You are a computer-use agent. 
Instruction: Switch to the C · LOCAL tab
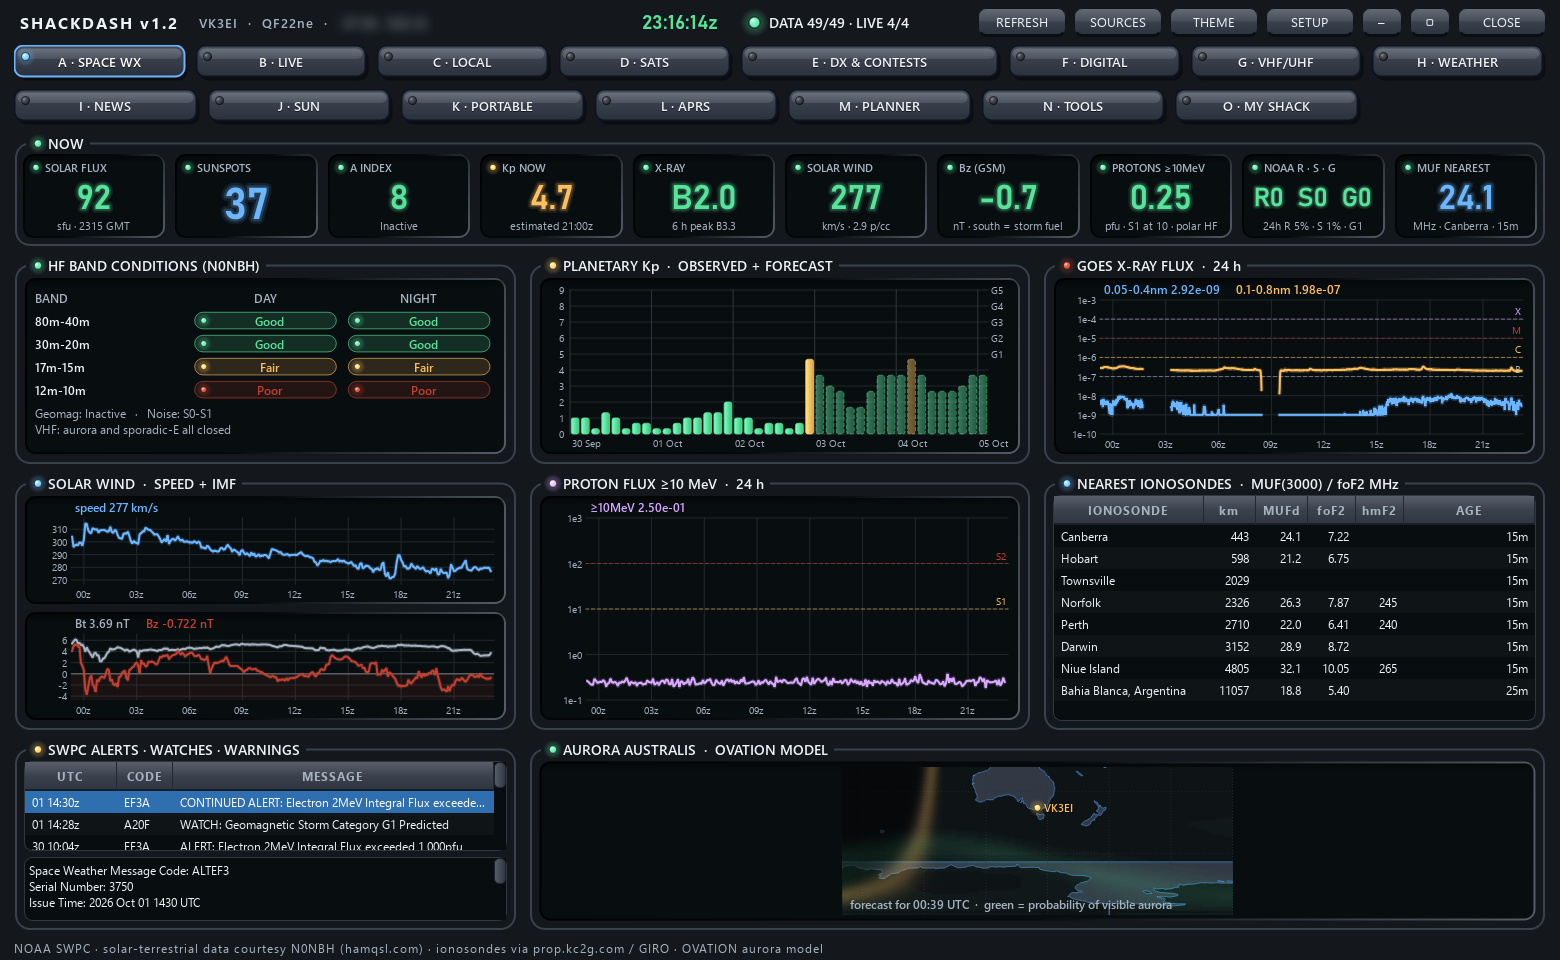[x=462, y=62]
